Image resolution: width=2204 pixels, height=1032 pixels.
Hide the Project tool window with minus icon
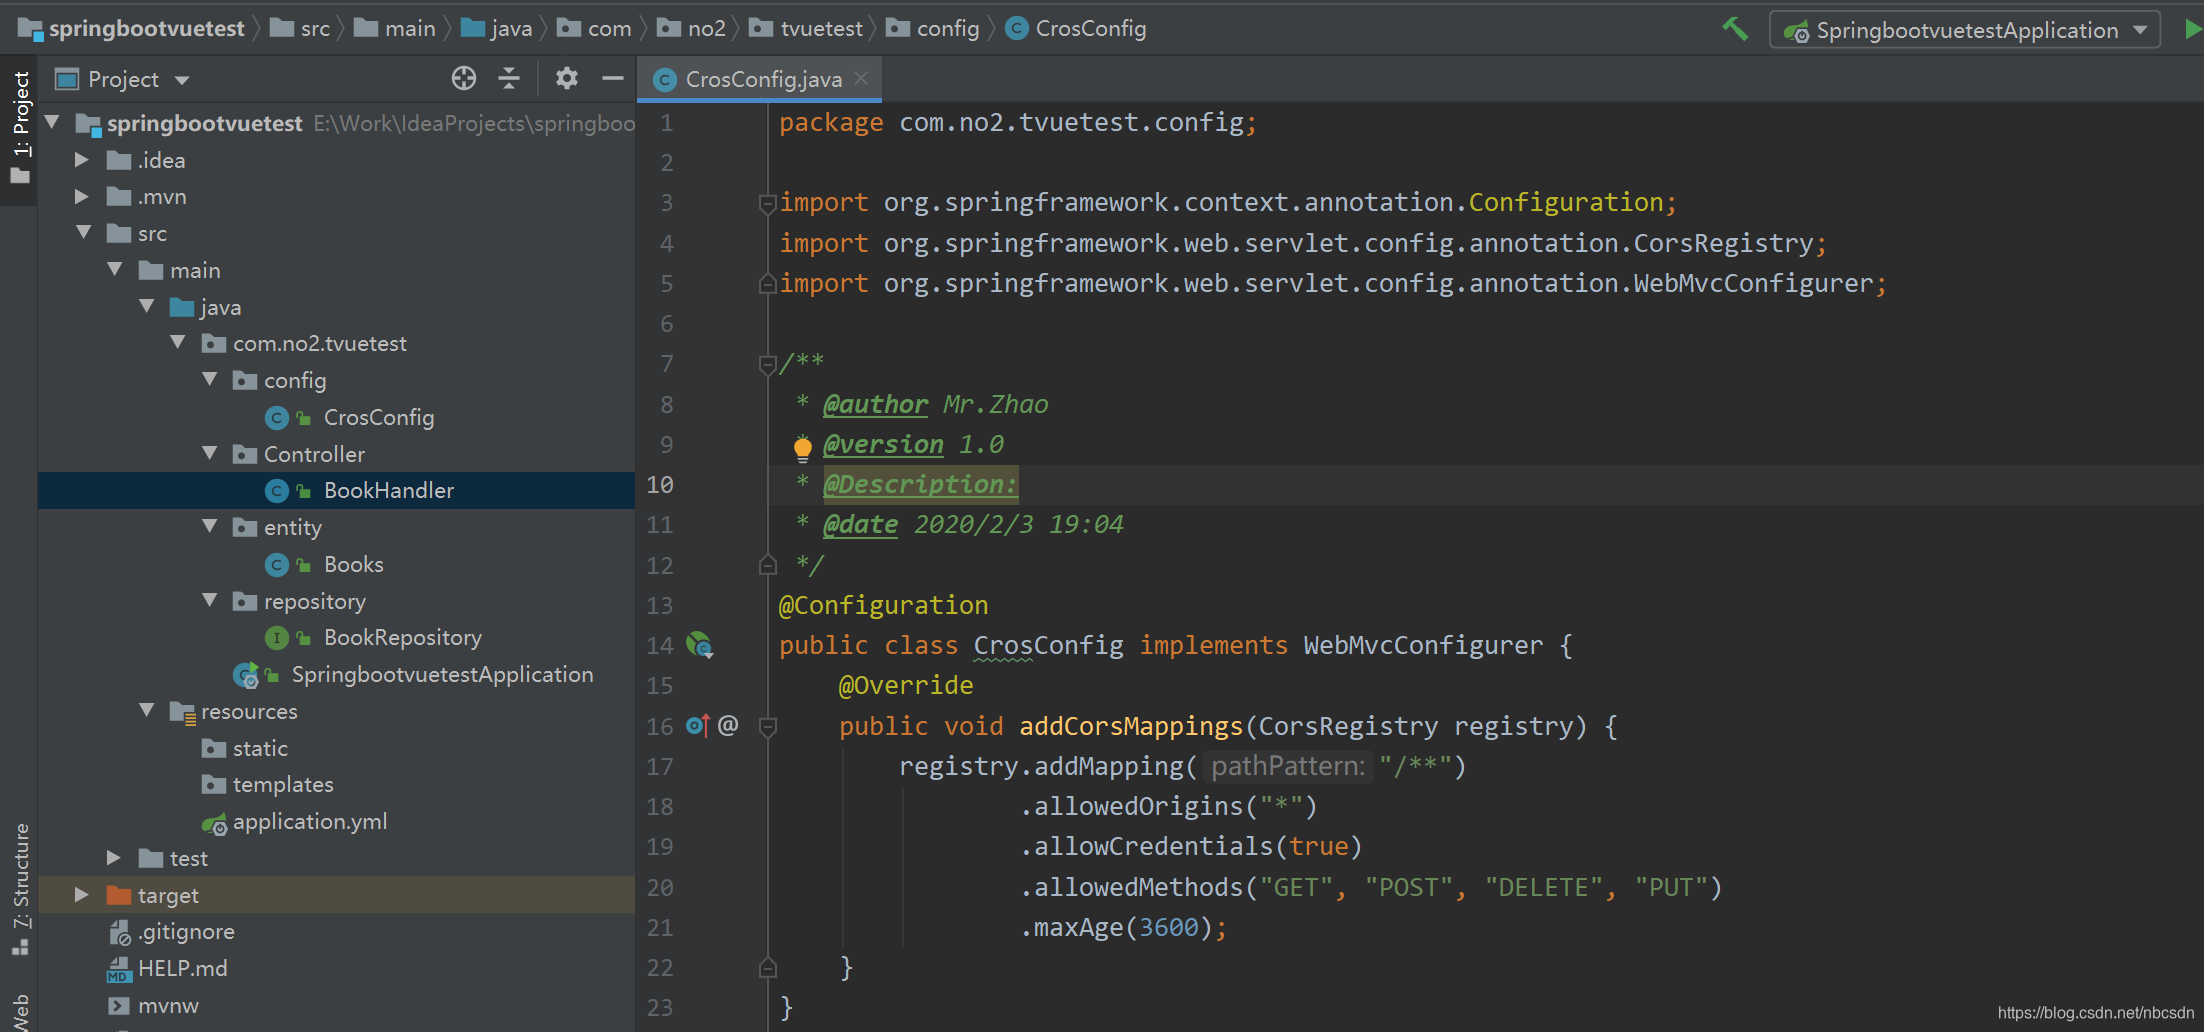613,78
